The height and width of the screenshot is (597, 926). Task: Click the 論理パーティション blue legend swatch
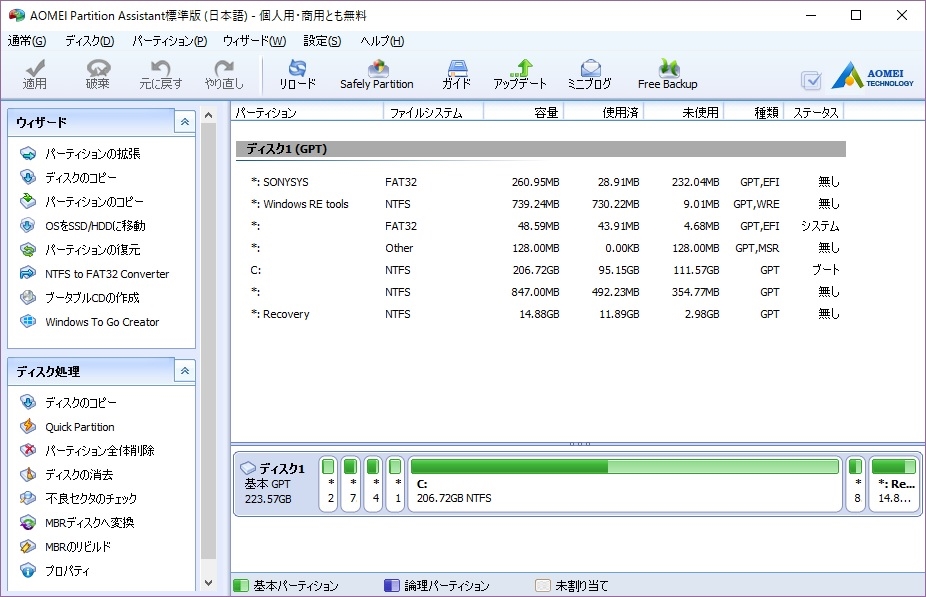coord(392,585)
